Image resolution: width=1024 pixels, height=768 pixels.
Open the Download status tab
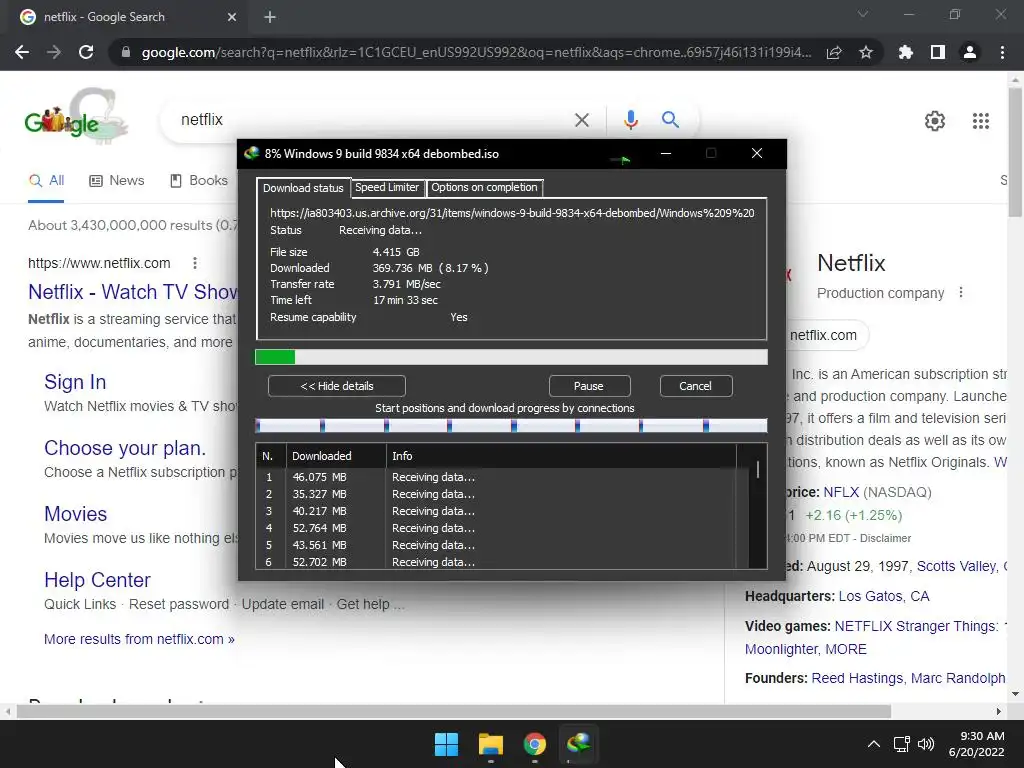tap(303, 188)
